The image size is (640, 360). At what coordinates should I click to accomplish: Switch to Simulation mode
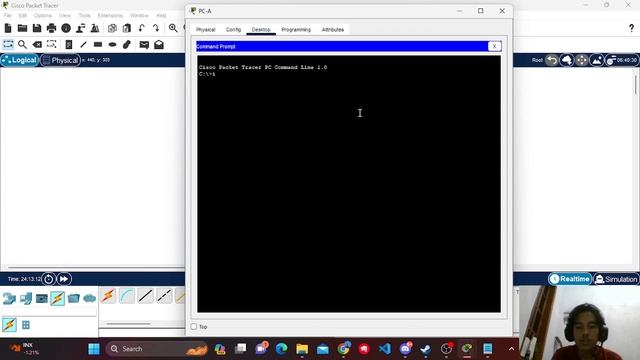(616, 279)
